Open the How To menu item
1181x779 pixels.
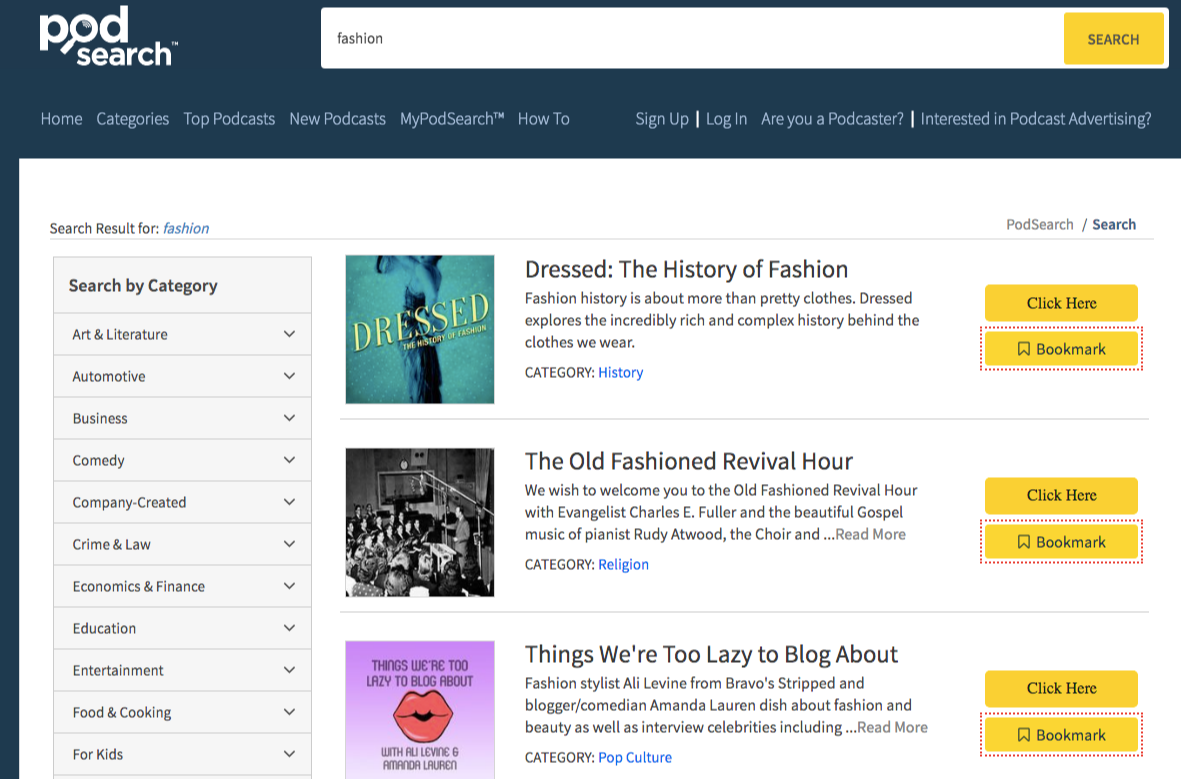(x=543, y=119)
